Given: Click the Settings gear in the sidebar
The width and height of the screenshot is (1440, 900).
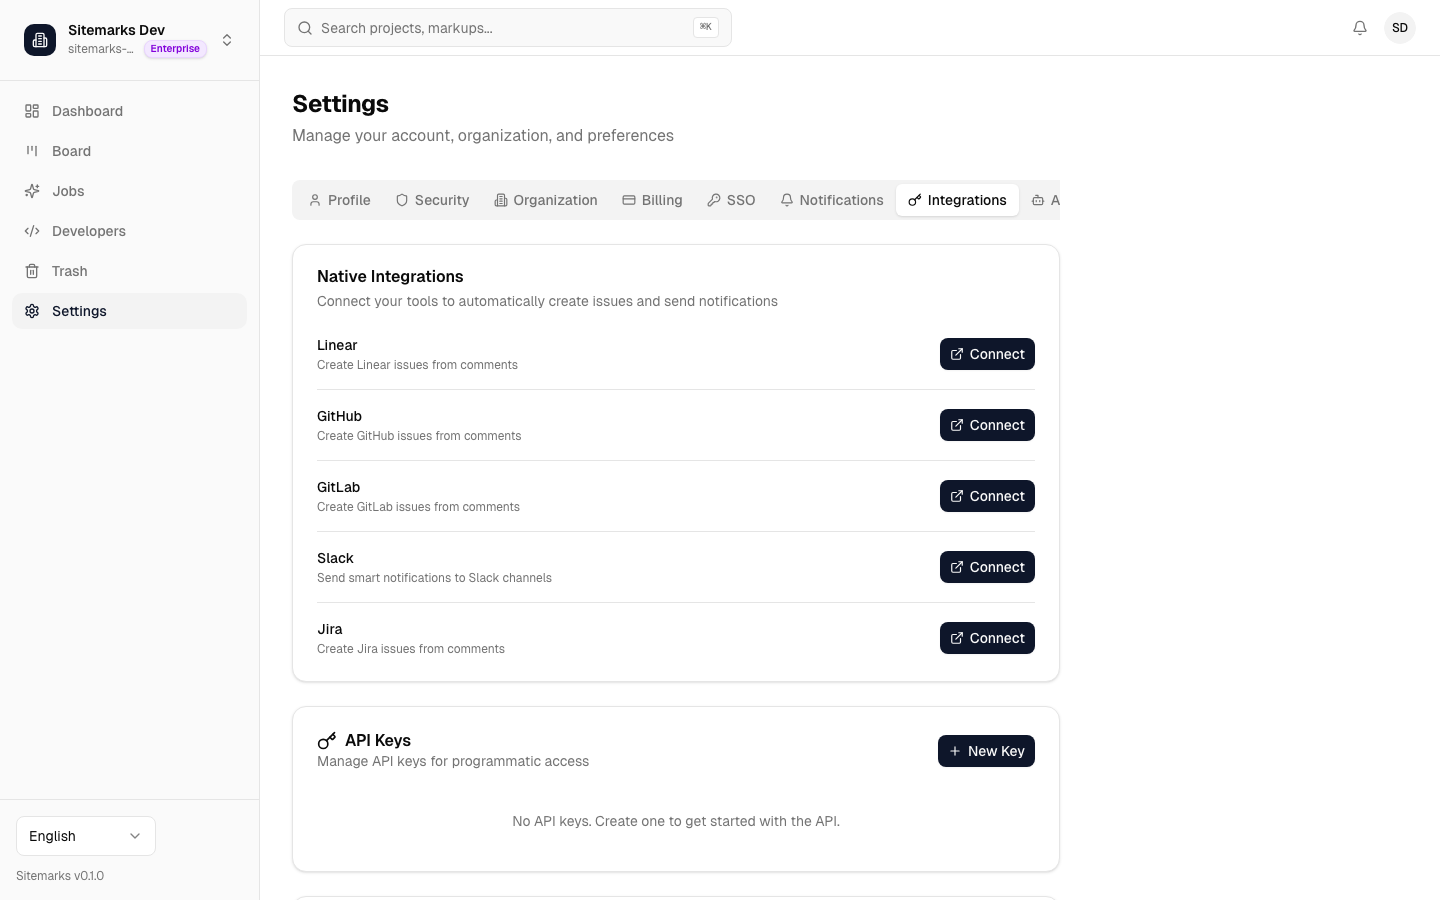Looking at the screenshot, I should [x=33, y=311].
